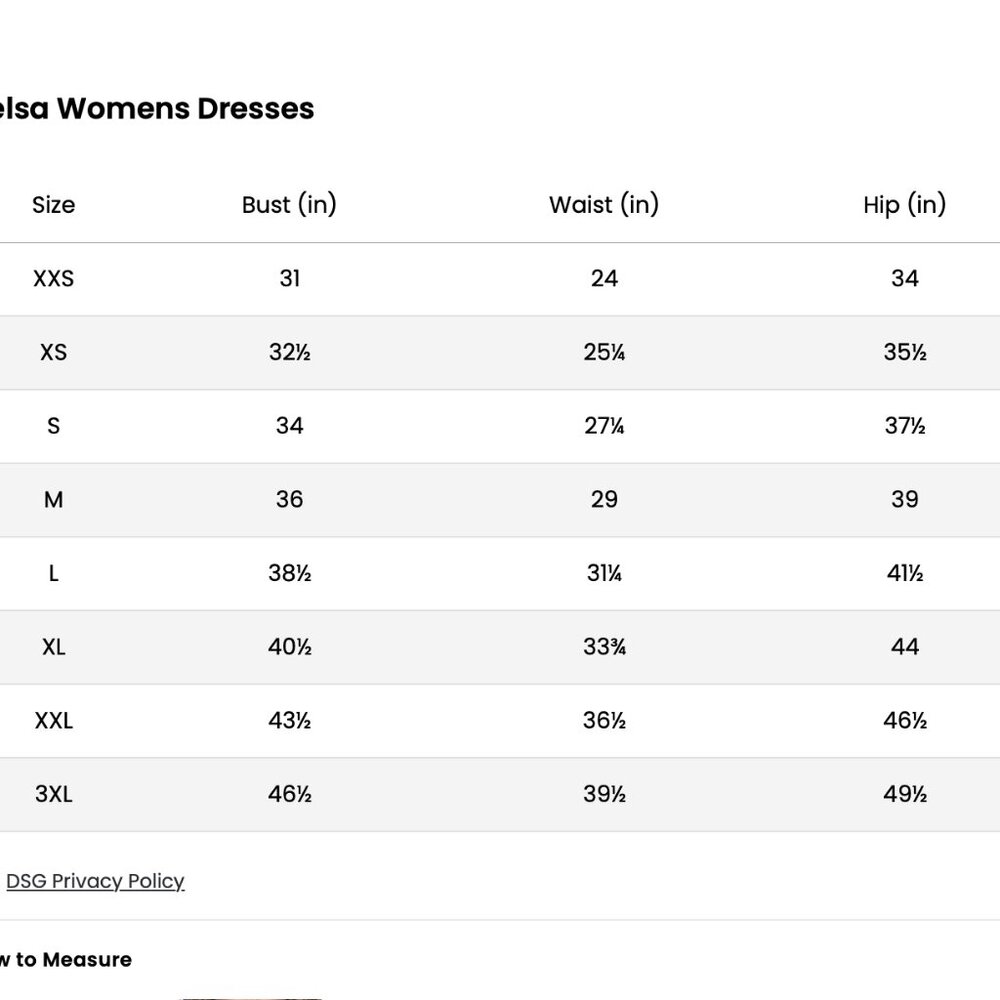Viewport: 1000px width, 1000px height.
Task: Click the Hip (in) column header
Action: [x=904, y=205]
